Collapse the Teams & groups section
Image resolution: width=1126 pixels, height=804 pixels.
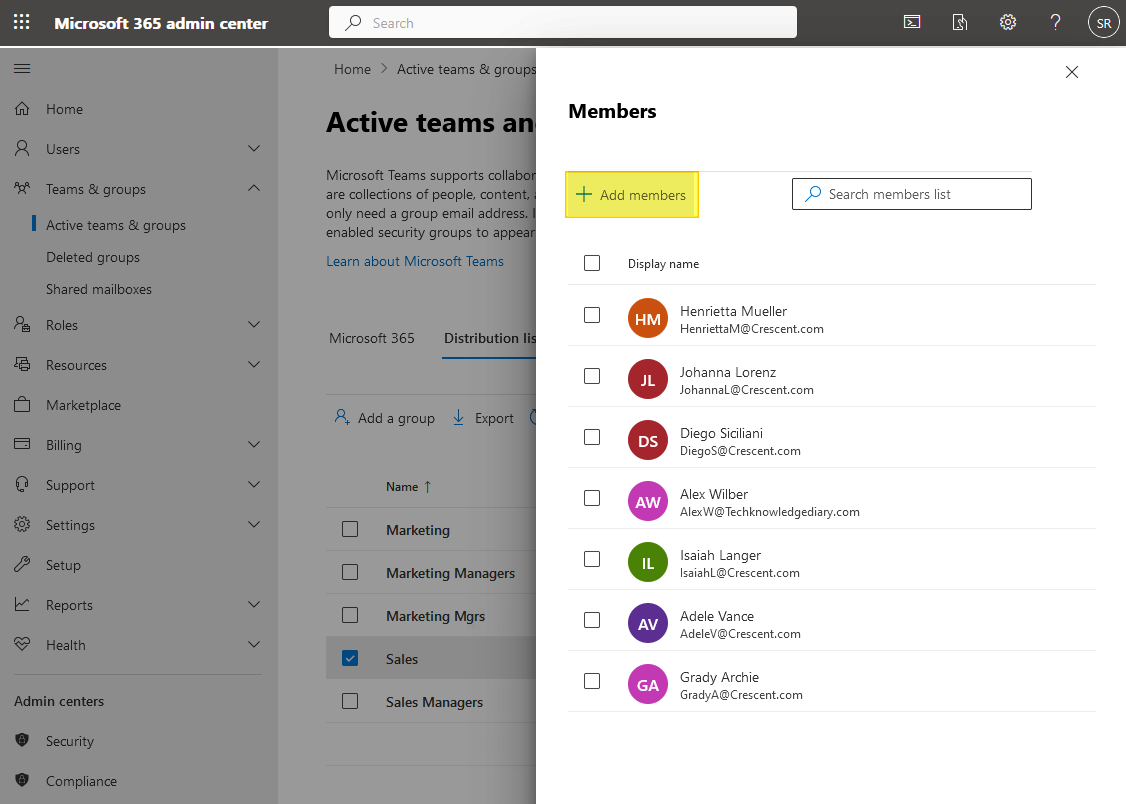tap(252, 188)
